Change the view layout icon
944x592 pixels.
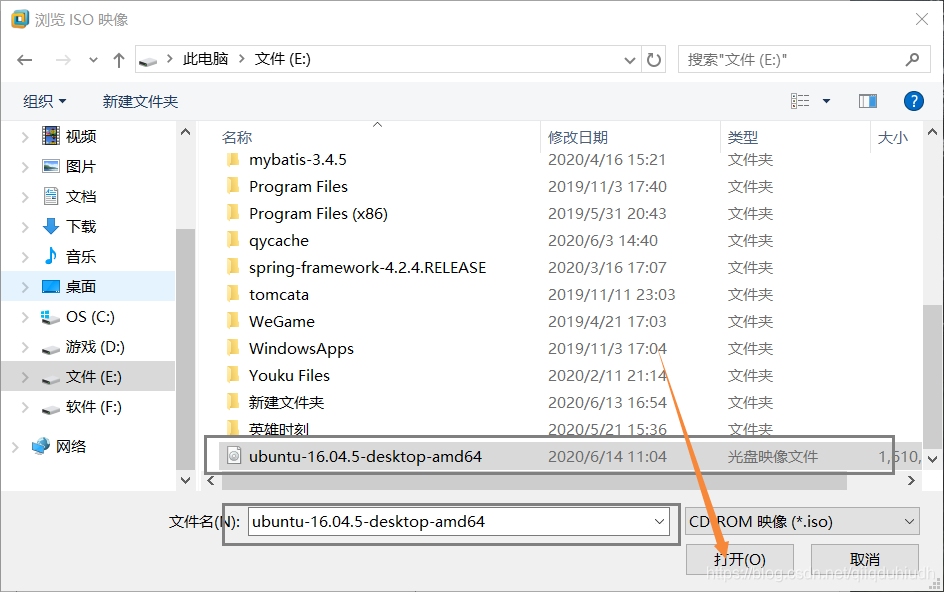tap(800, 101)
